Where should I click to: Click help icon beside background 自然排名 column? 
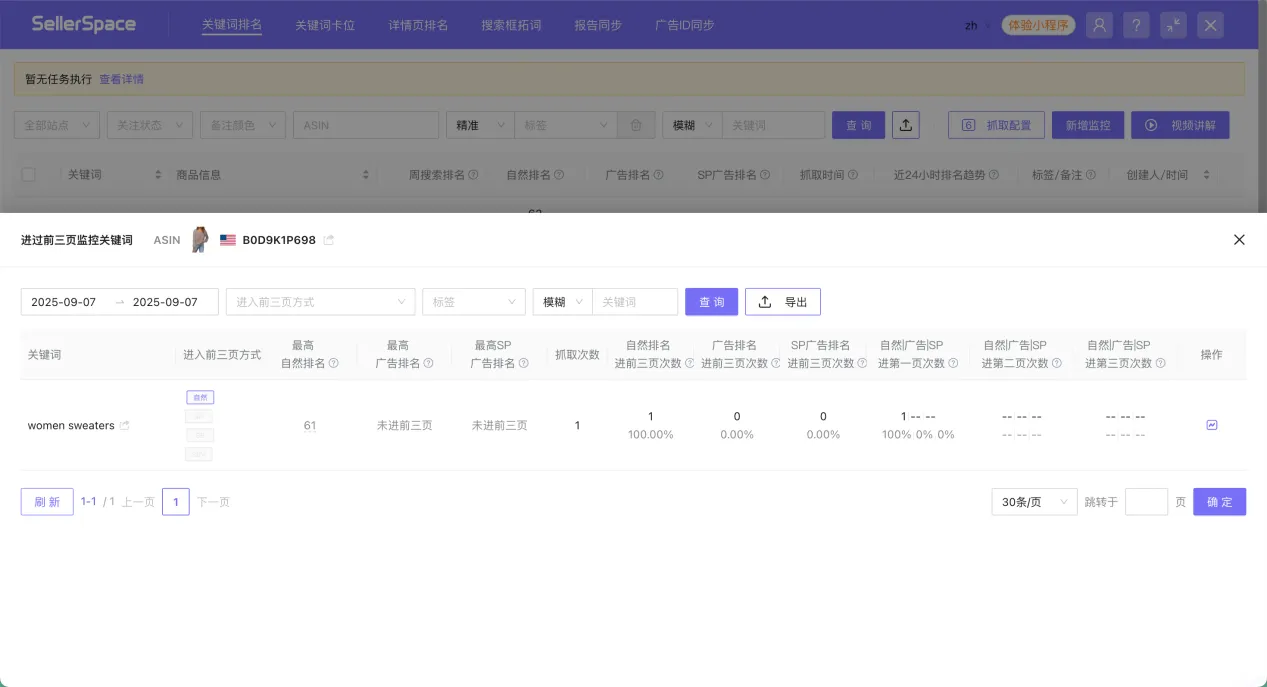coord(559,175)
